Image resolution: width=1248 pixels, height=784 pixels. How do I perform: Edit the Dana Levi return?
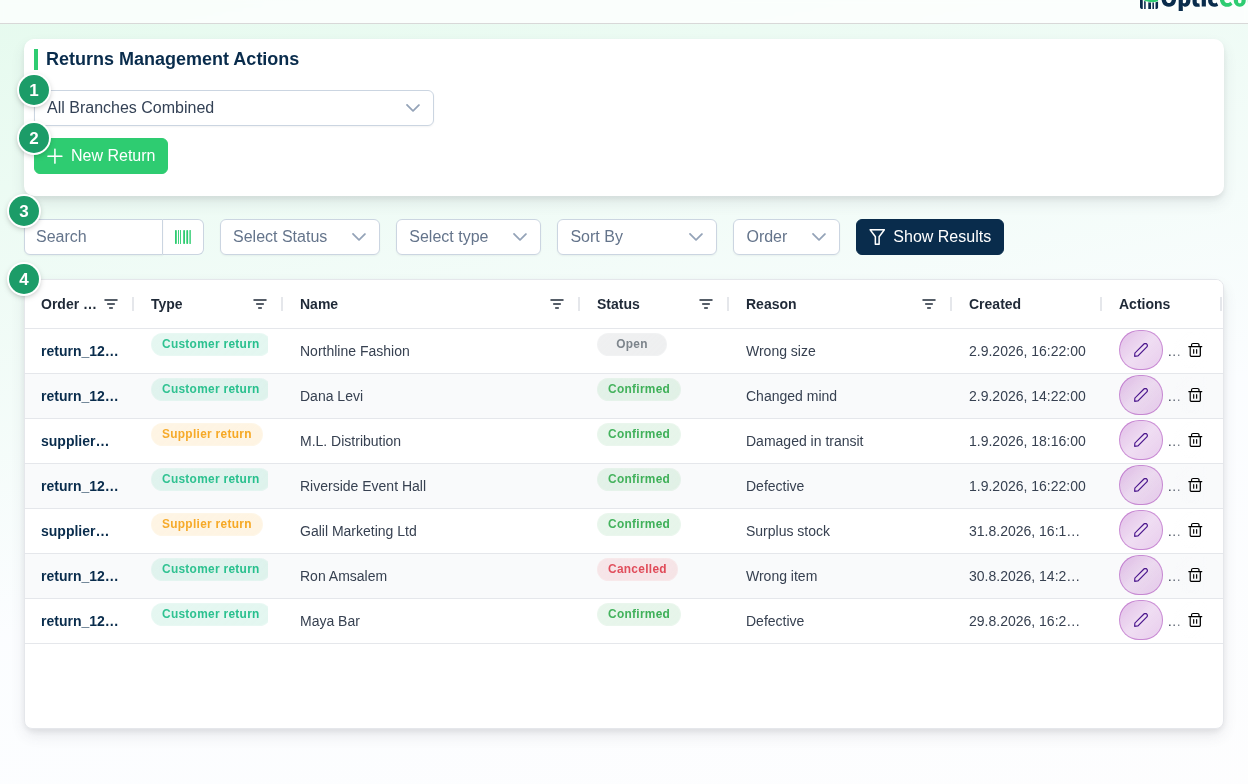coord(1140,395)
